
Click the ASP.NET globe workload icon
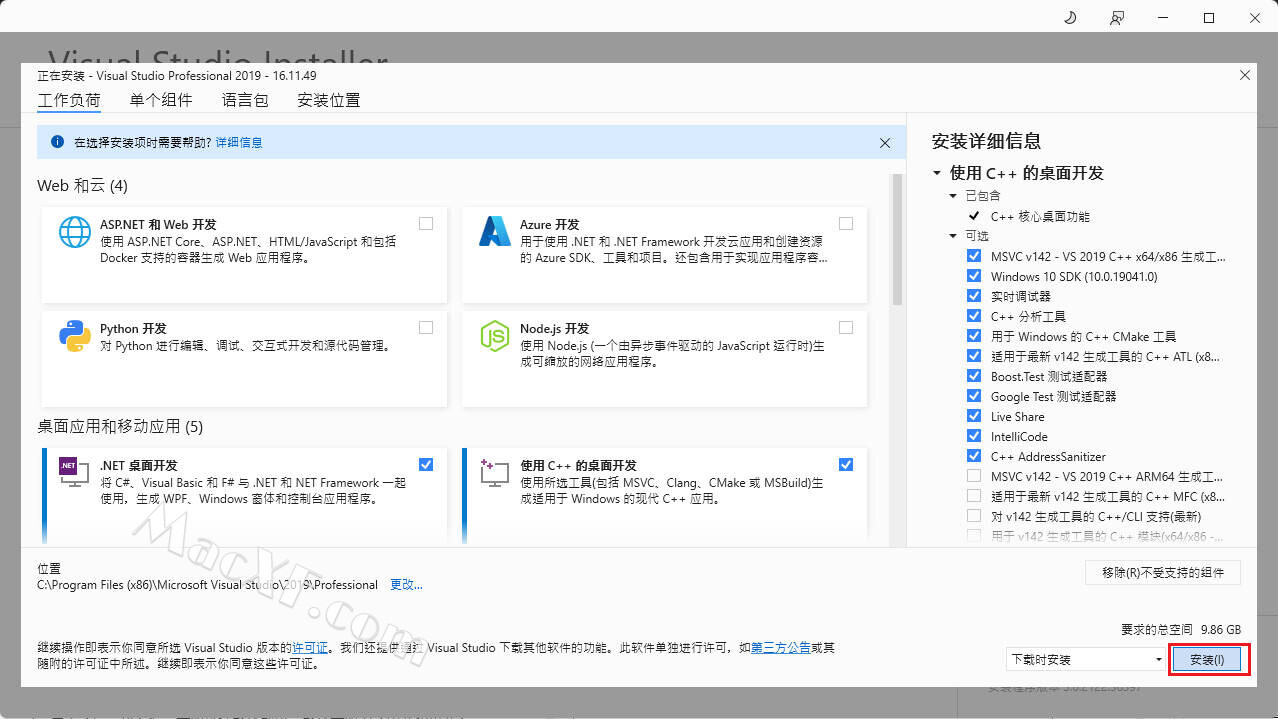tap(75, 232)
